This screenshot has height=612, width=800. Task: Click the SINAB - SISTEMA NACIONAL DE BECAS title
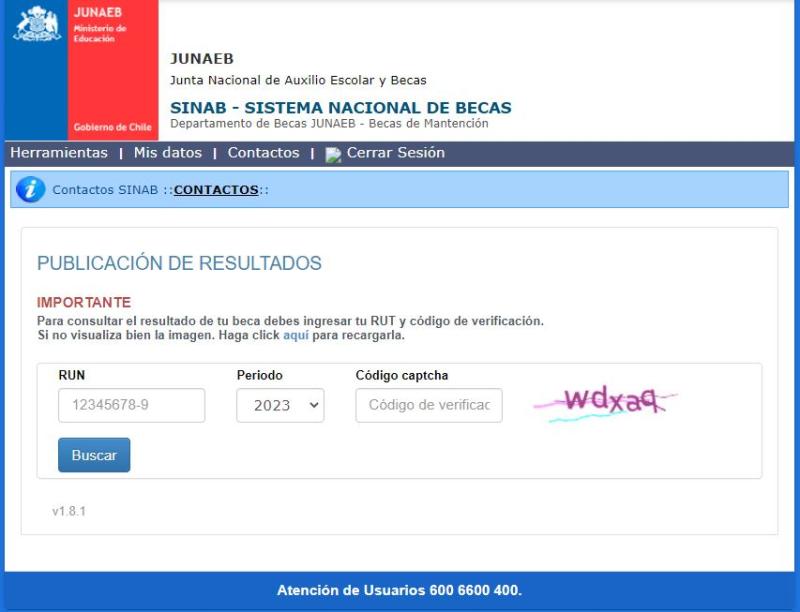pyautogui.click(x=340, y=108)
